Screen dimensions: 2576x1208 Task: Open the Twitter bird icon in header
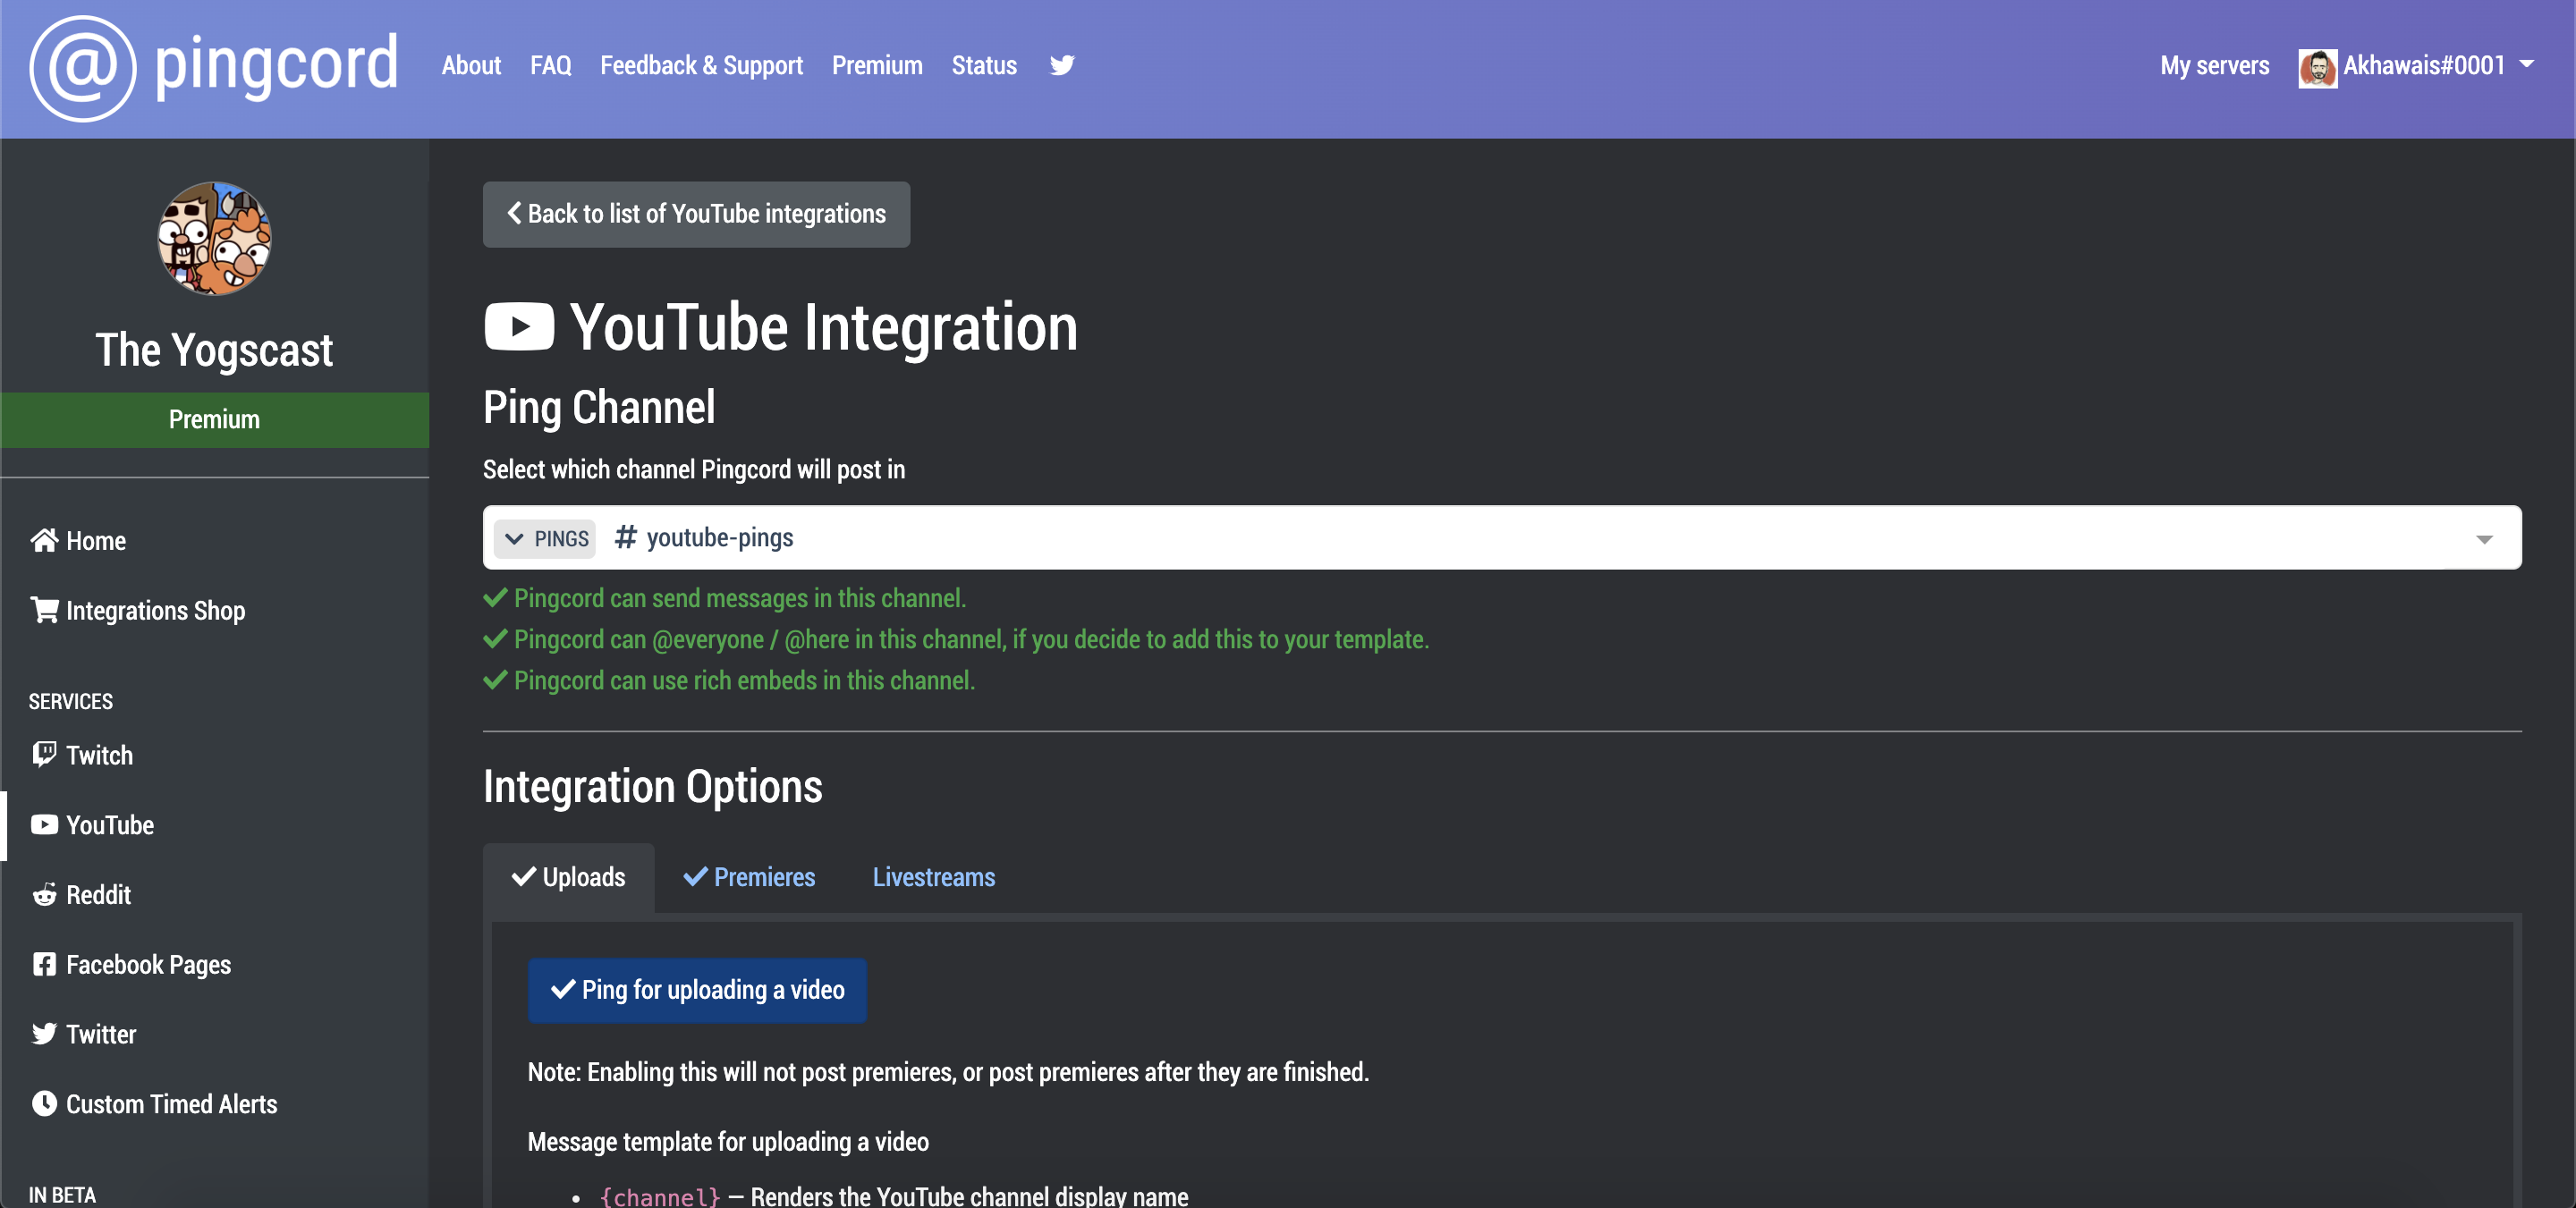coord(1062,66)
